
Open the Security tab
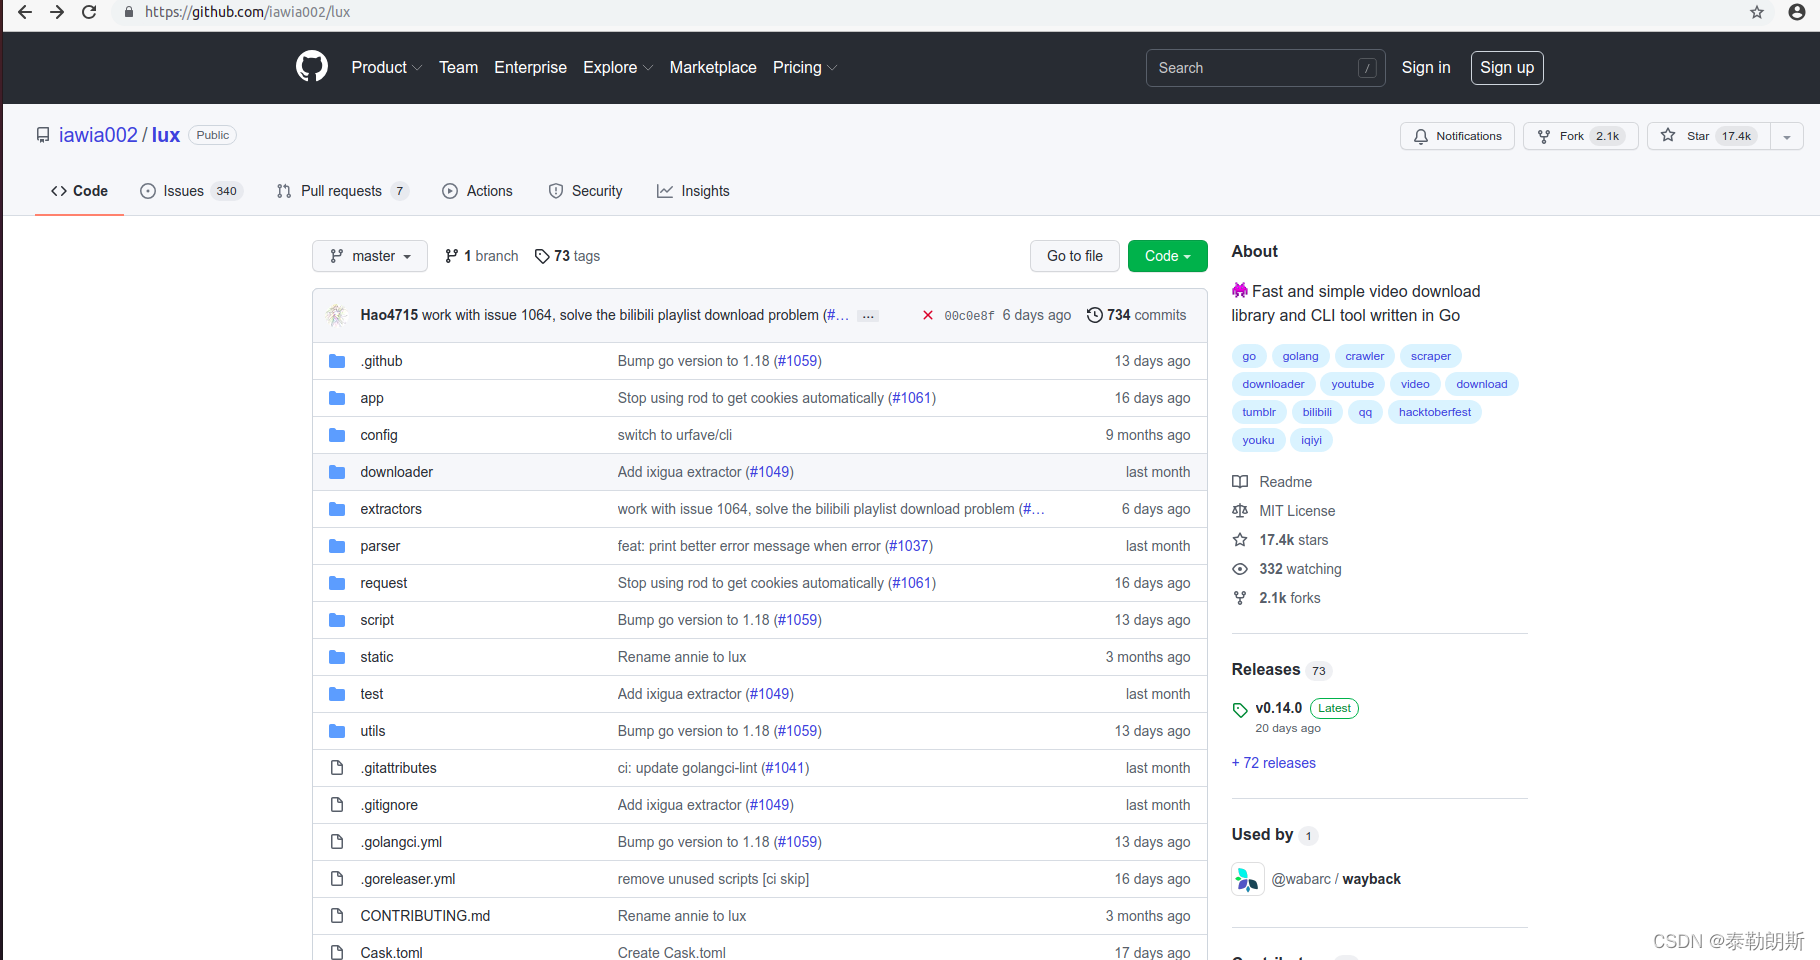(x=585, y=191)
